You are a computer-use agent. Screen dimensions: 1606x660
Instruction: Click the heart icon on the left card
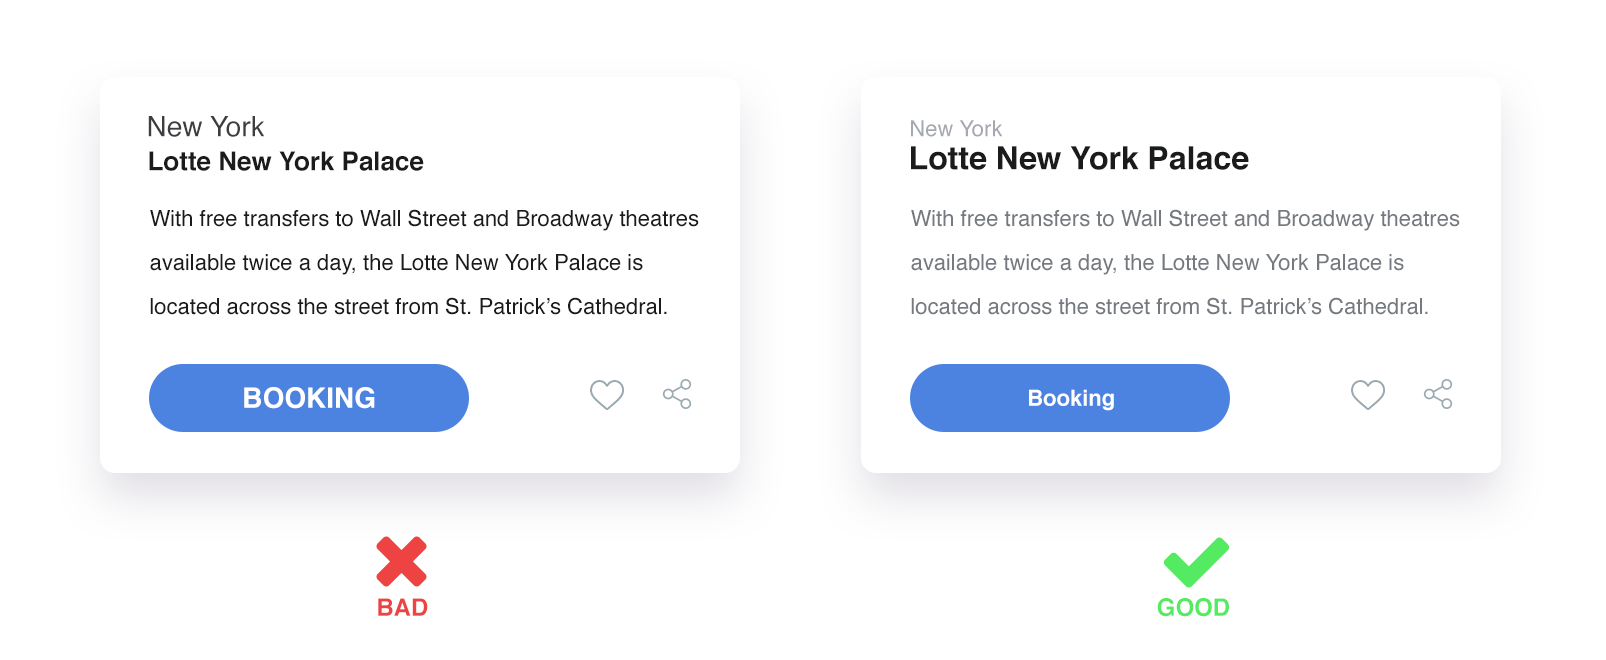[607, 395]
